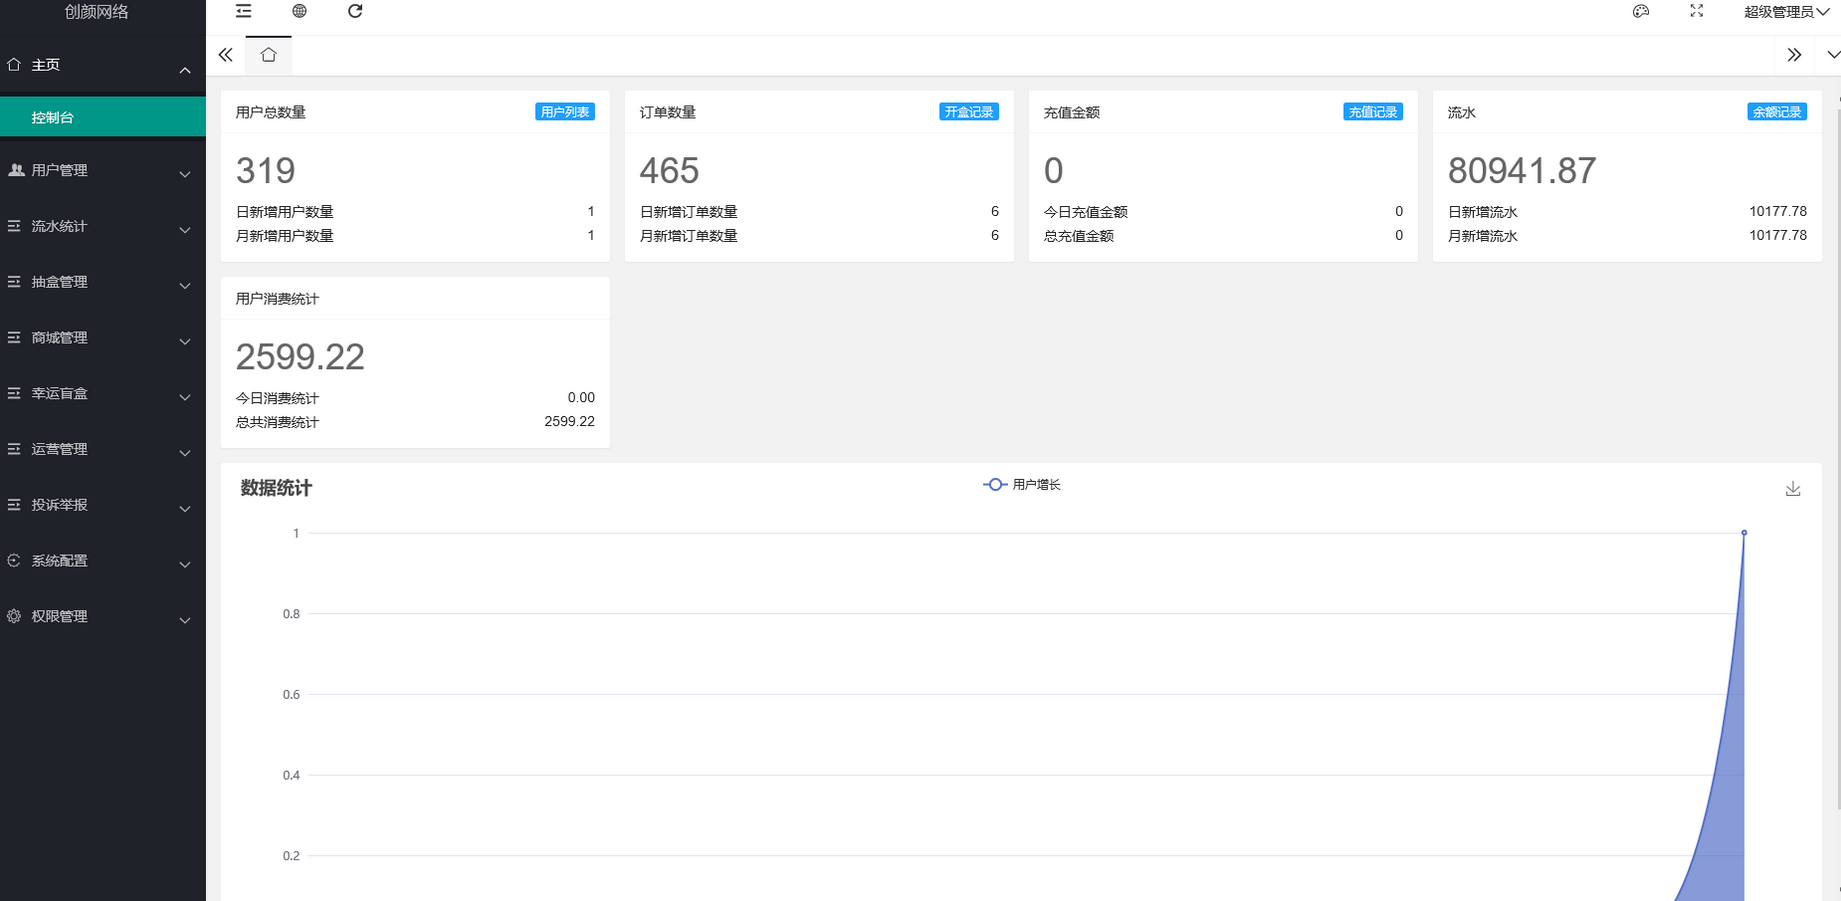Open the 用户列表 link badge
The image size is (1841, 901).
point(565,112)
